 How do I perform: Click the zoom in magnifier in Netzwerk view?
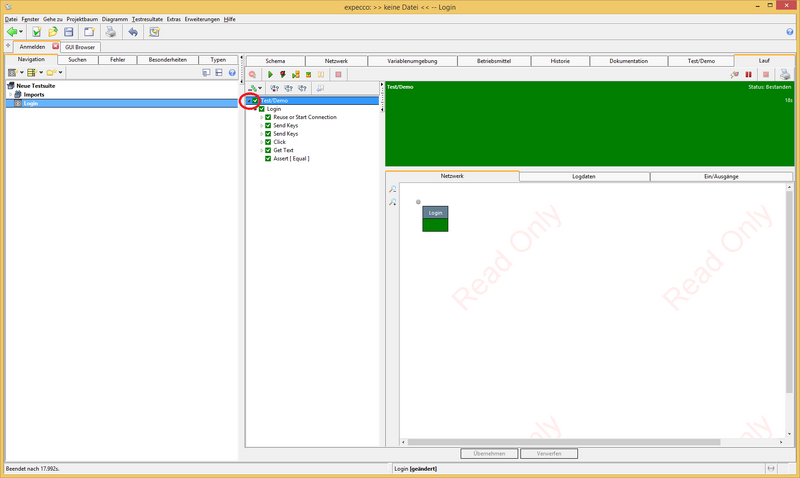(x=393, y=189)
